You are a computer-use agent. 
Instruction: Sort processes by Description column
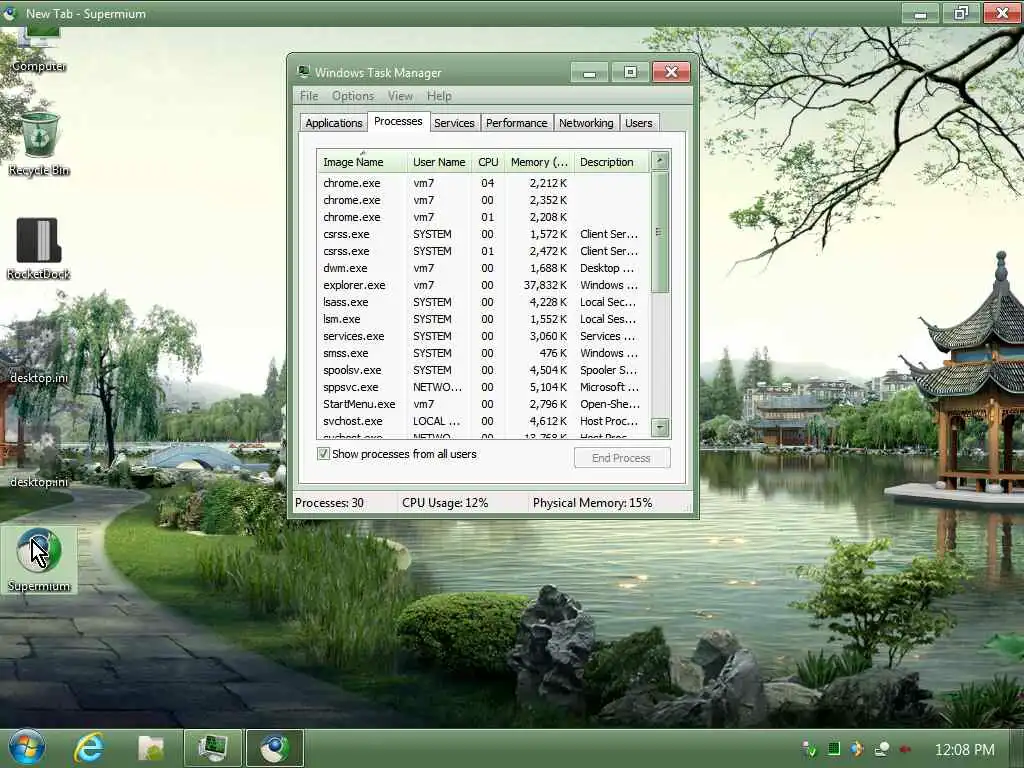(612, 162)
